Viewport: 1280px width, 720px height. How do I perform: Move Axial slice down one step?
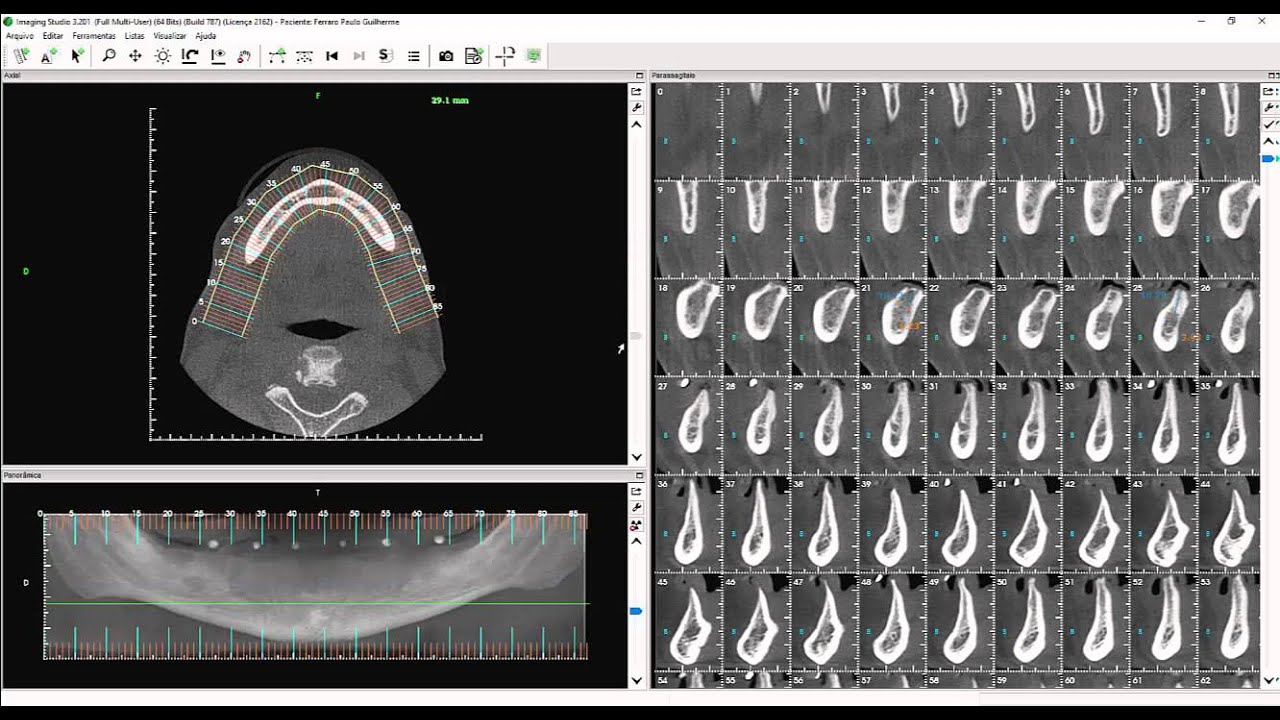click(636, 457)
